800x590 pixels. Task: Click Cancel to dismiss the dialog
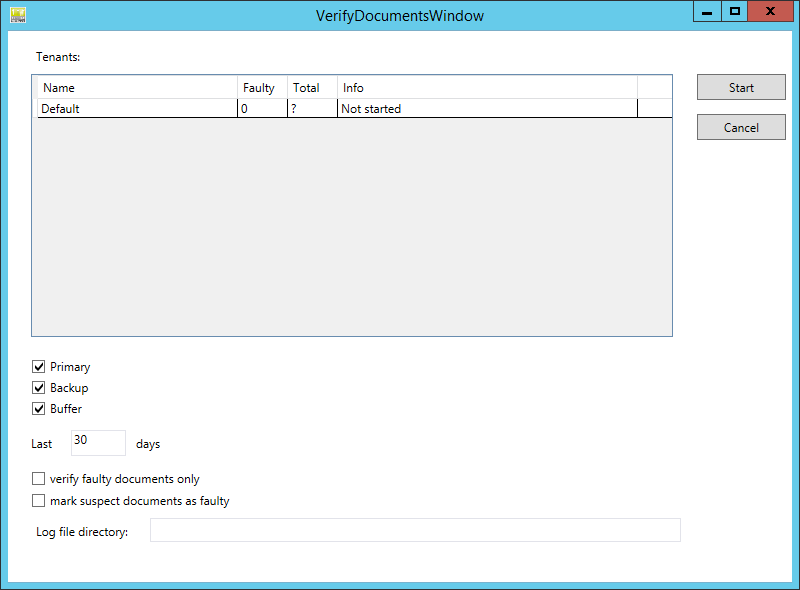[x=740, y=127]
